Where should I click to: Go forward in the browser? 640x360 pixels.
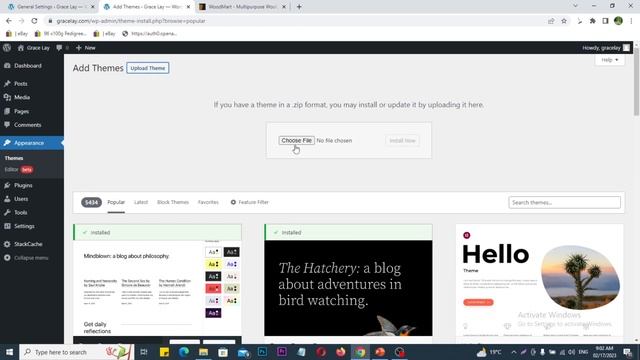21,21
